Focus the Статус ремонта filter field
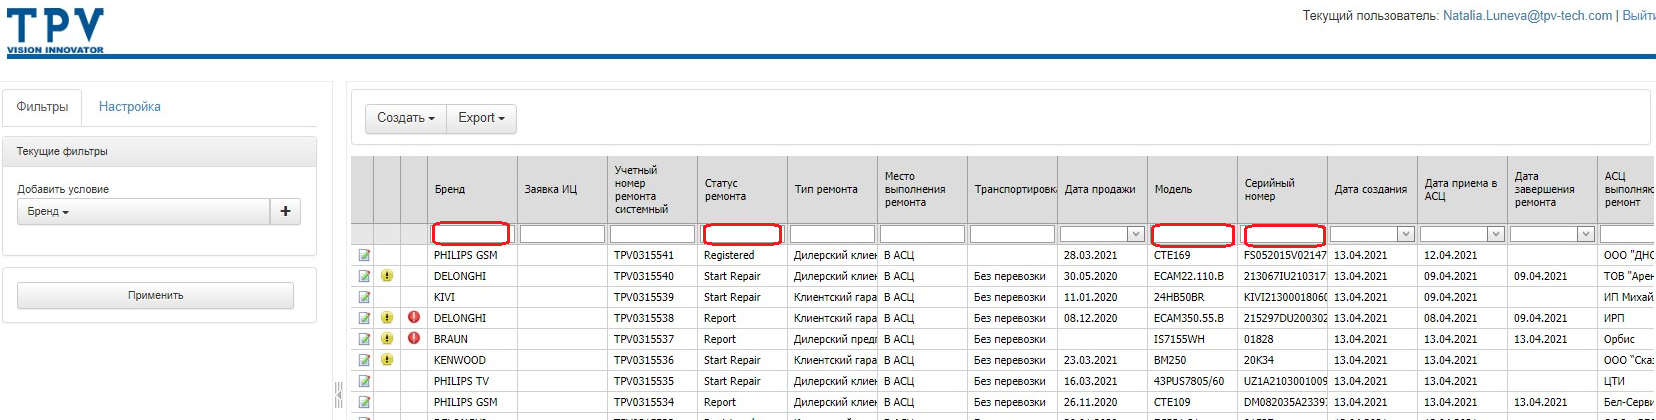The height and width of the screenshot is (420, 1656). [x=742, y=234]
